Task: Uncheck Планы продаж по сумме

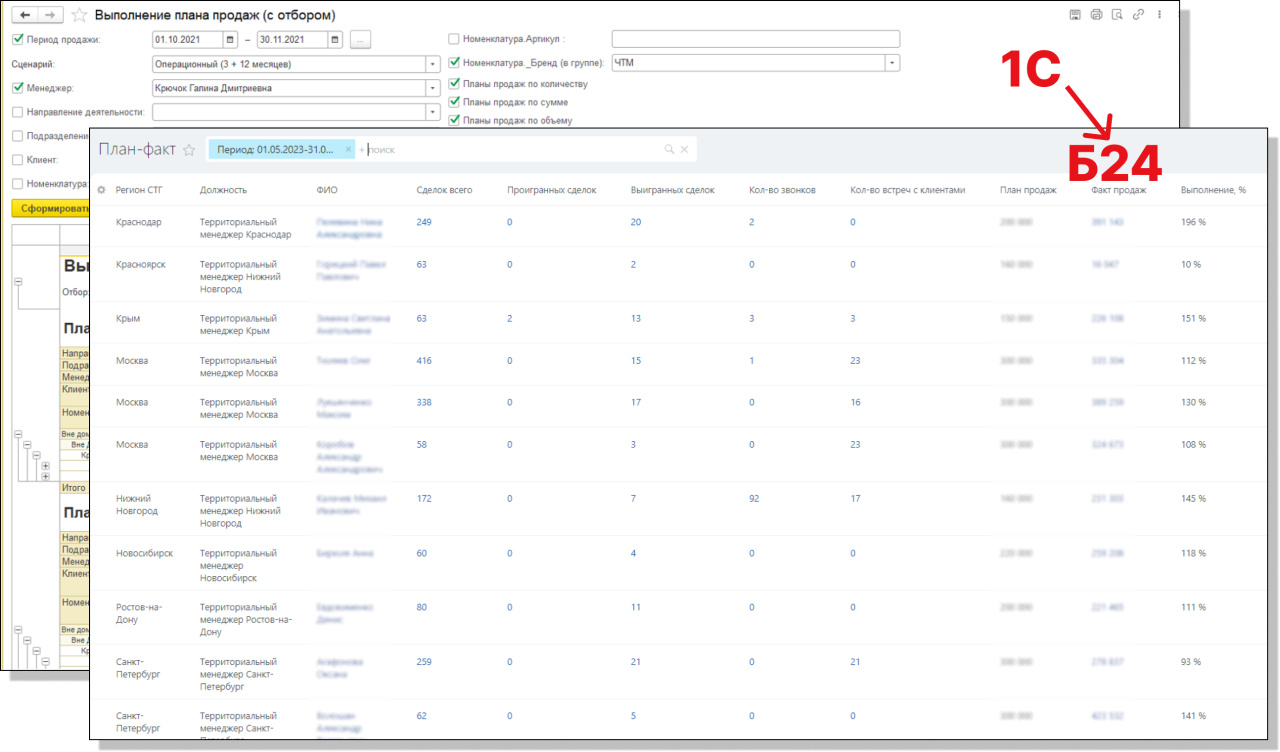Action: (454, 102)
